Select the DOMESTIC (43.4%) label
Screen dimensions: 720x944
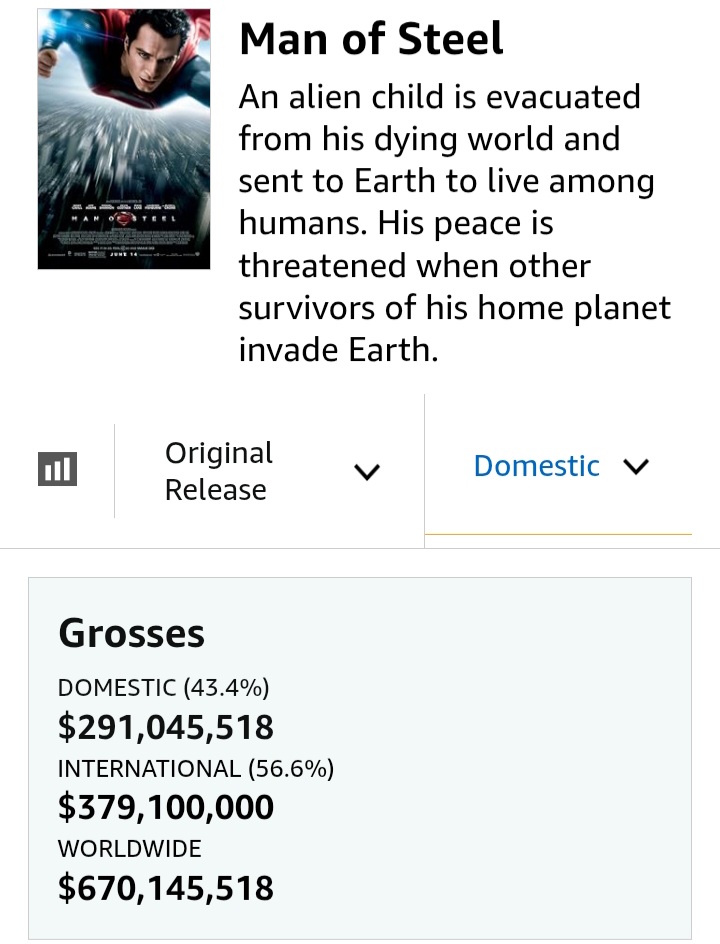[x=163, y=687]
